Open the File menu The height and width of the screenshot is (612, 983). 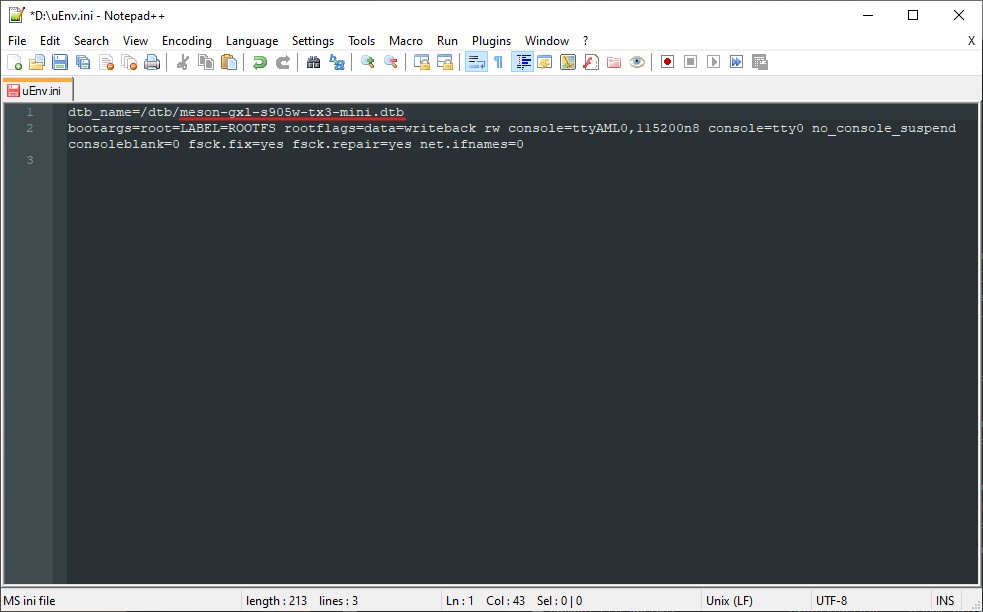coord(17,41)
